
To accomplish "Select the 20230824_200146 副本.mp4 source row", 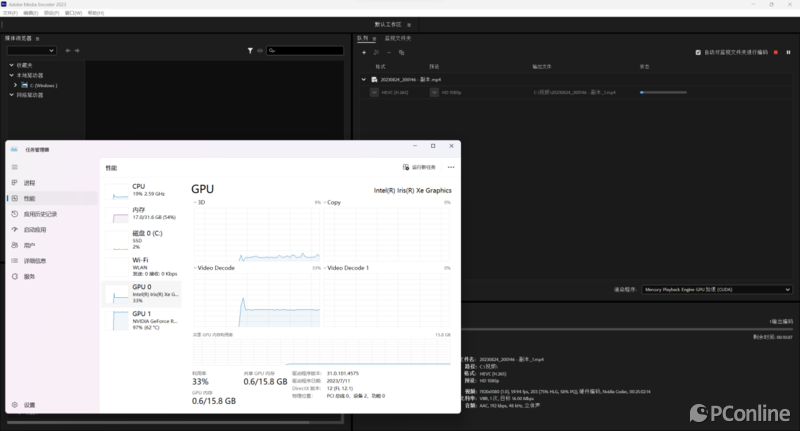I will pyautogui.click(x=576, y=80).
